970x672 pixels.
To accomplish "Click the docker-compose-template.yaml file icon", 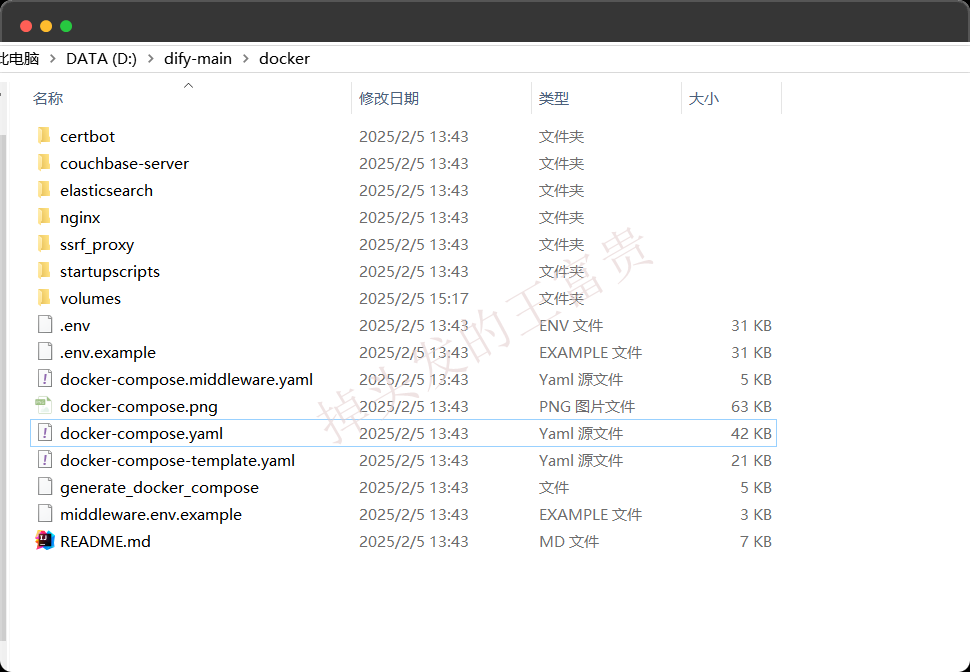I will [x=45, y=460].
